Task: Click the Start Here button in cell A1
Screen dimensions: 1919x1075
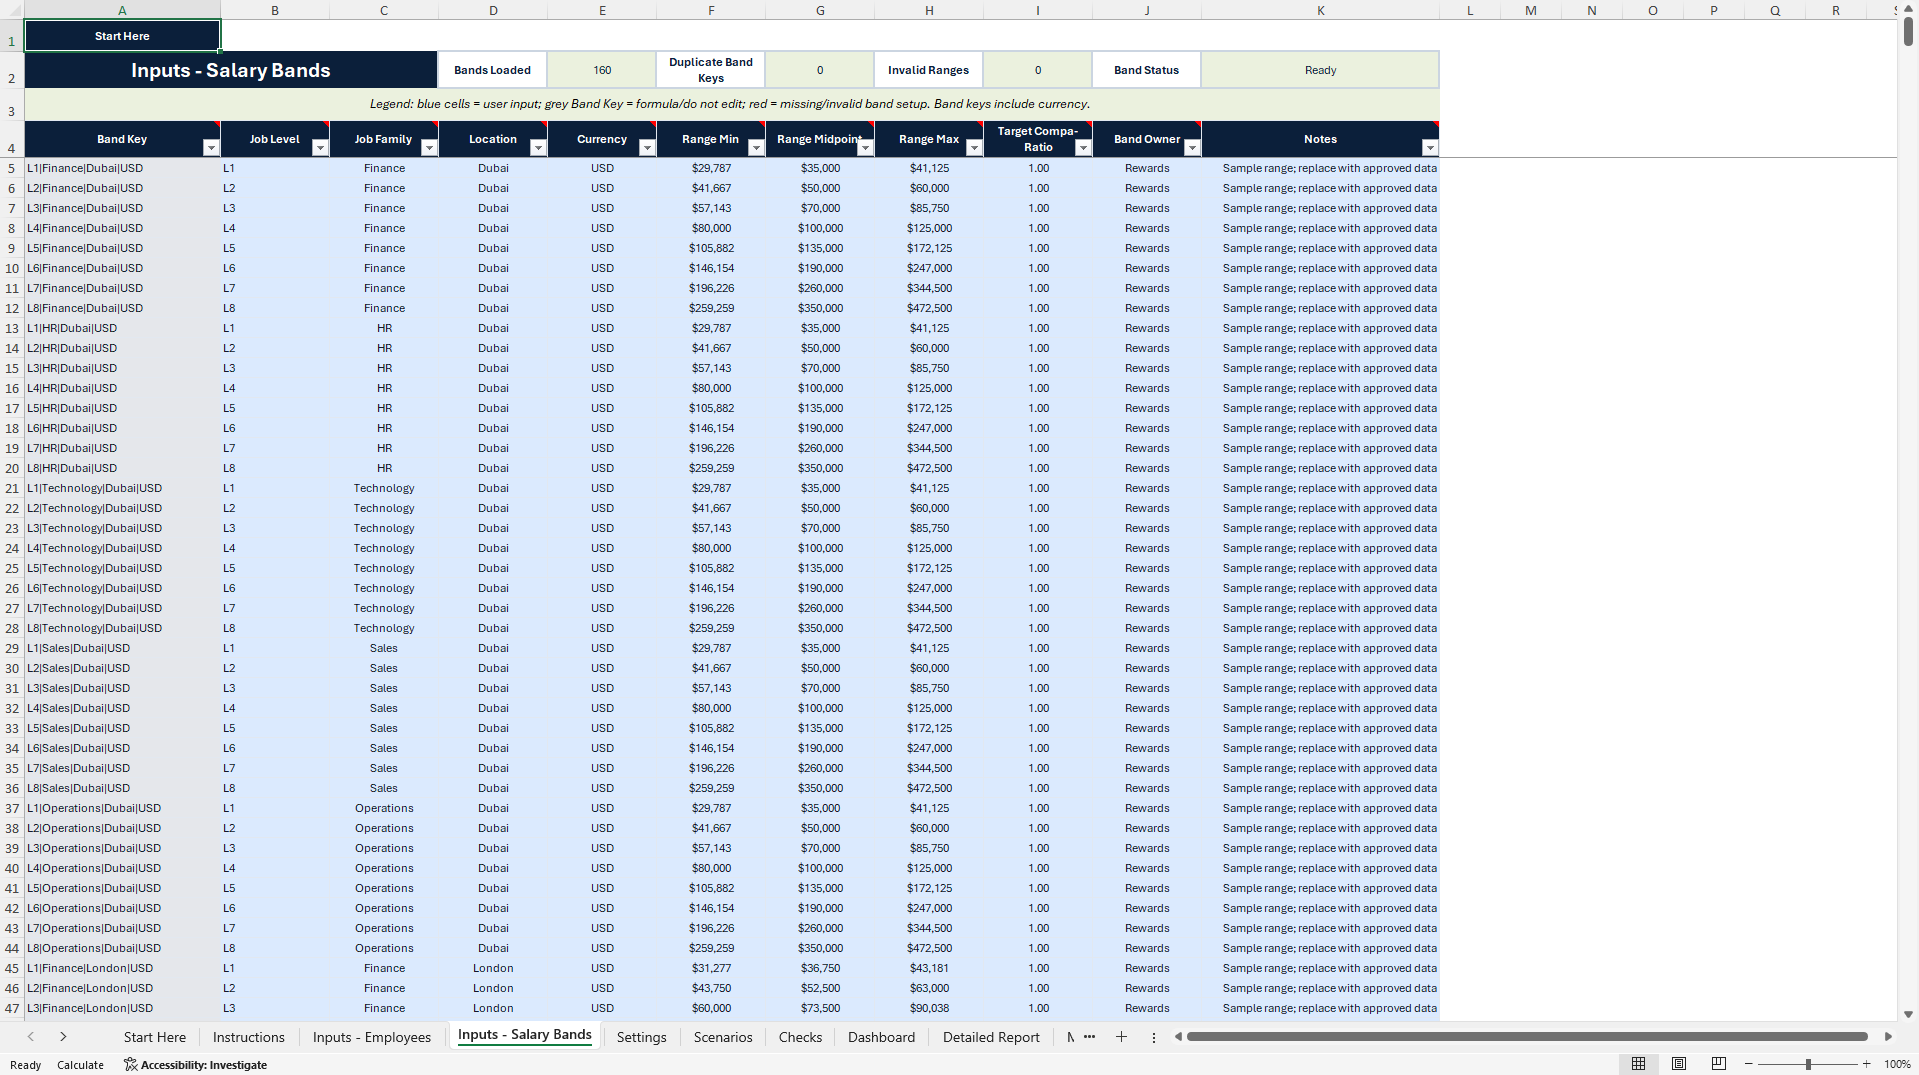Action: click(x=122, y=36)
